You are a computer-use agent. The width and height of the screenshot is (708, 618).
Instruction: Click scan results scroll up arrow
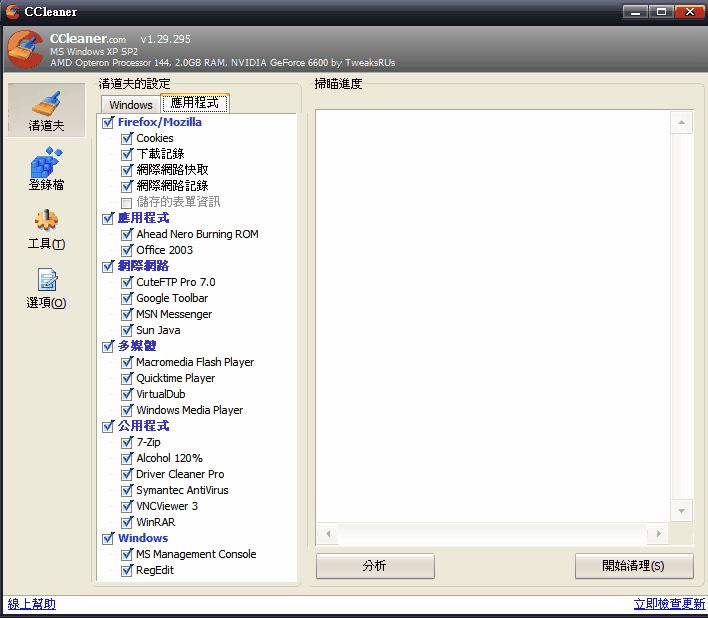click(x=681, y=122)
